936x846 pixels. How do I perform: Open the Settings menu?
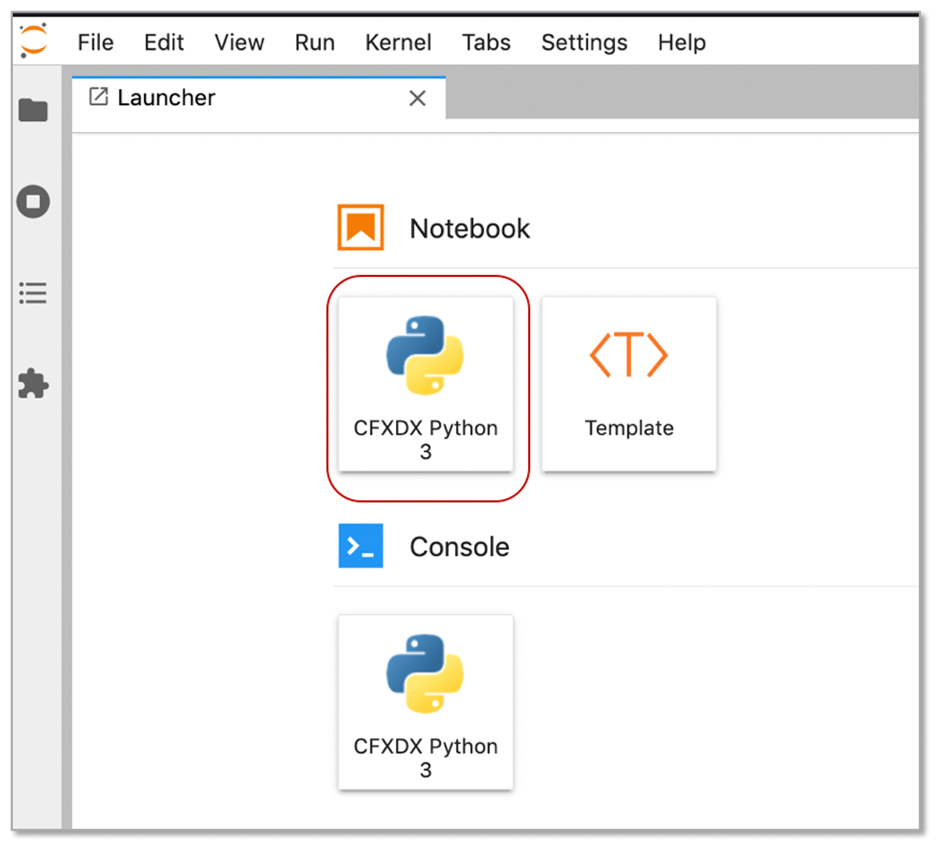(x=584, y=42)
